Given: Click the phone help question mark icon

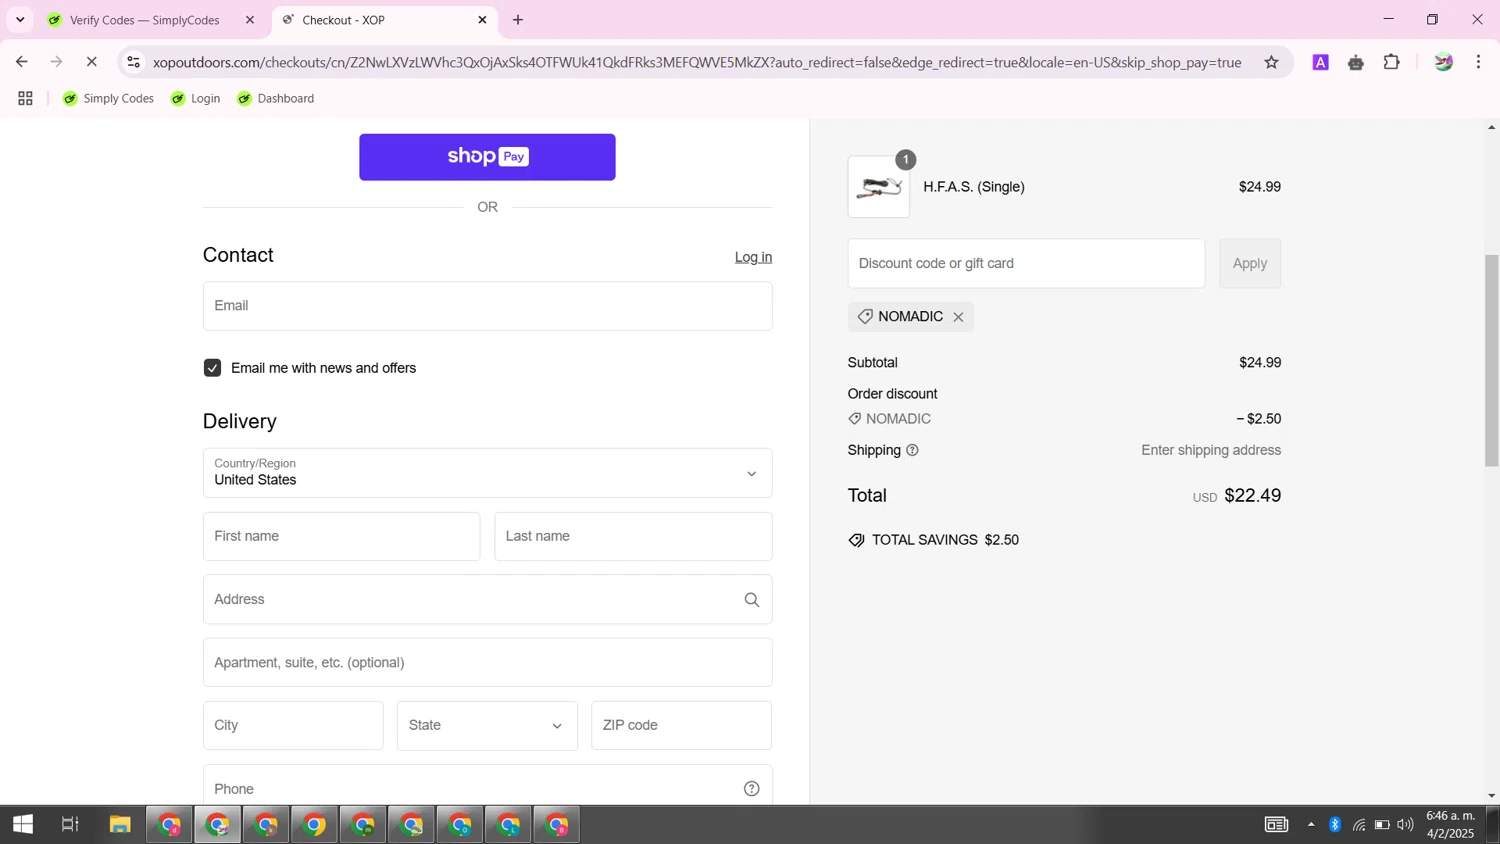Looking at the screenshot, I should pyautogui.click(x=752, y=789).
